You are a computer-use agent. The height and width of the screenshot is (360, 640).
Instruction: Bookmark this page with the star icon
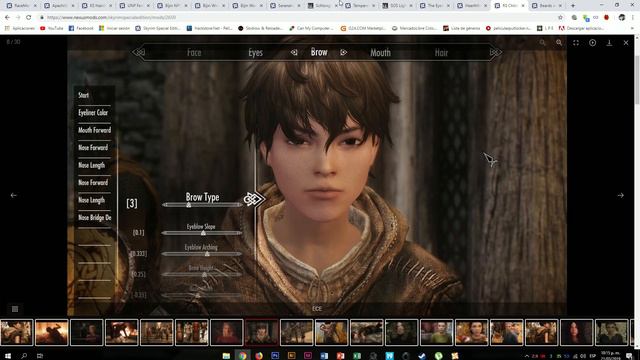coord(560,18)
